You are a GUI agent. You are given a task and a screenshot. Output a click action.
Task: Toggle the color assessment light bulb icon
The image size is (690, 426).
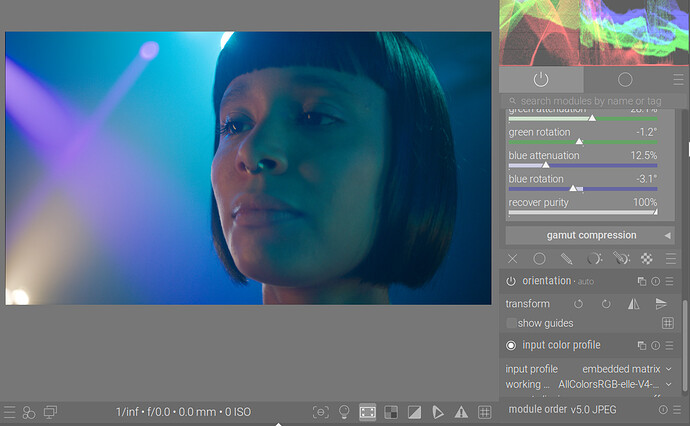coord(344,412)
